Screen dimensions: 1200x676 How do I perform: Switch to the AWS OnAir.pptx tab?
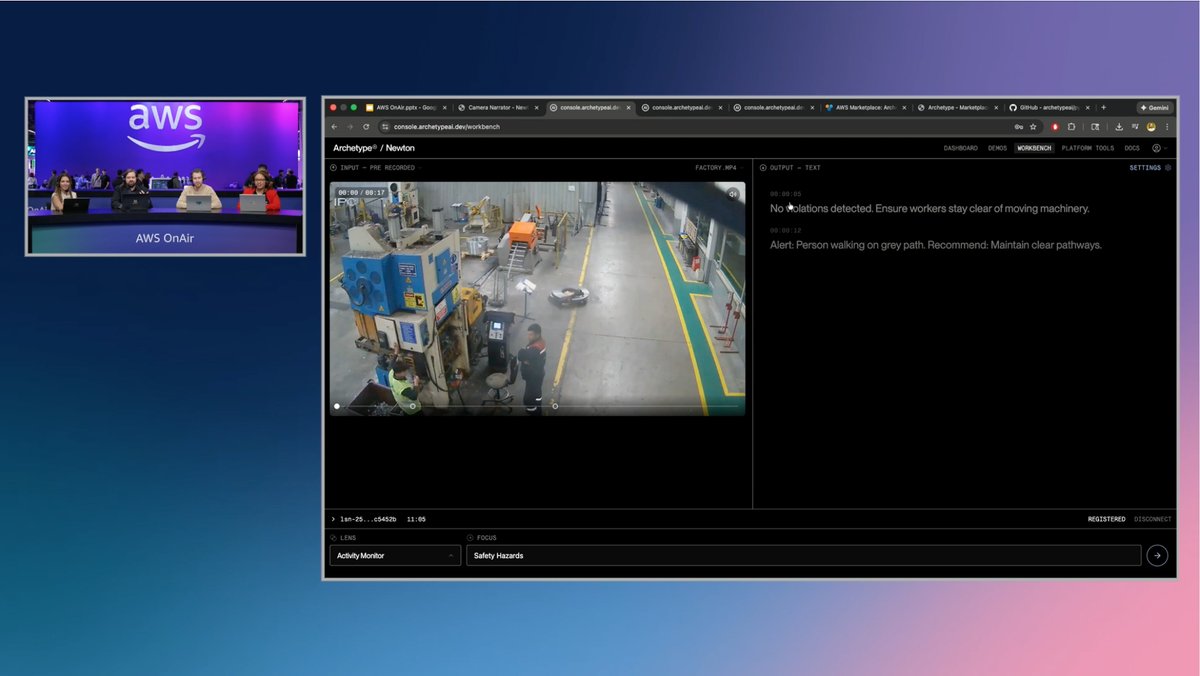[x=404, y=107]
